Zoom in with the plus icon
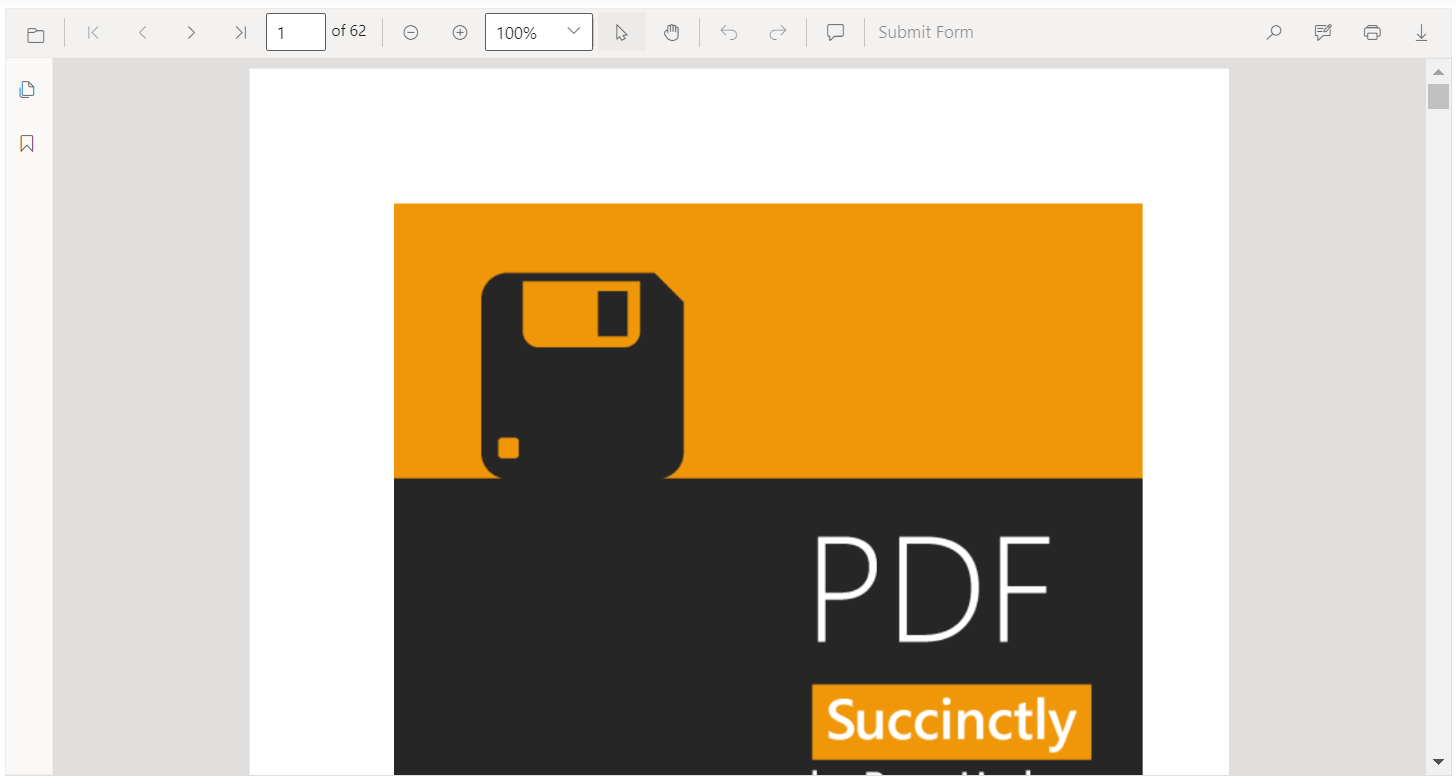This screenshot has height=783, width=1456. point(460,33)
